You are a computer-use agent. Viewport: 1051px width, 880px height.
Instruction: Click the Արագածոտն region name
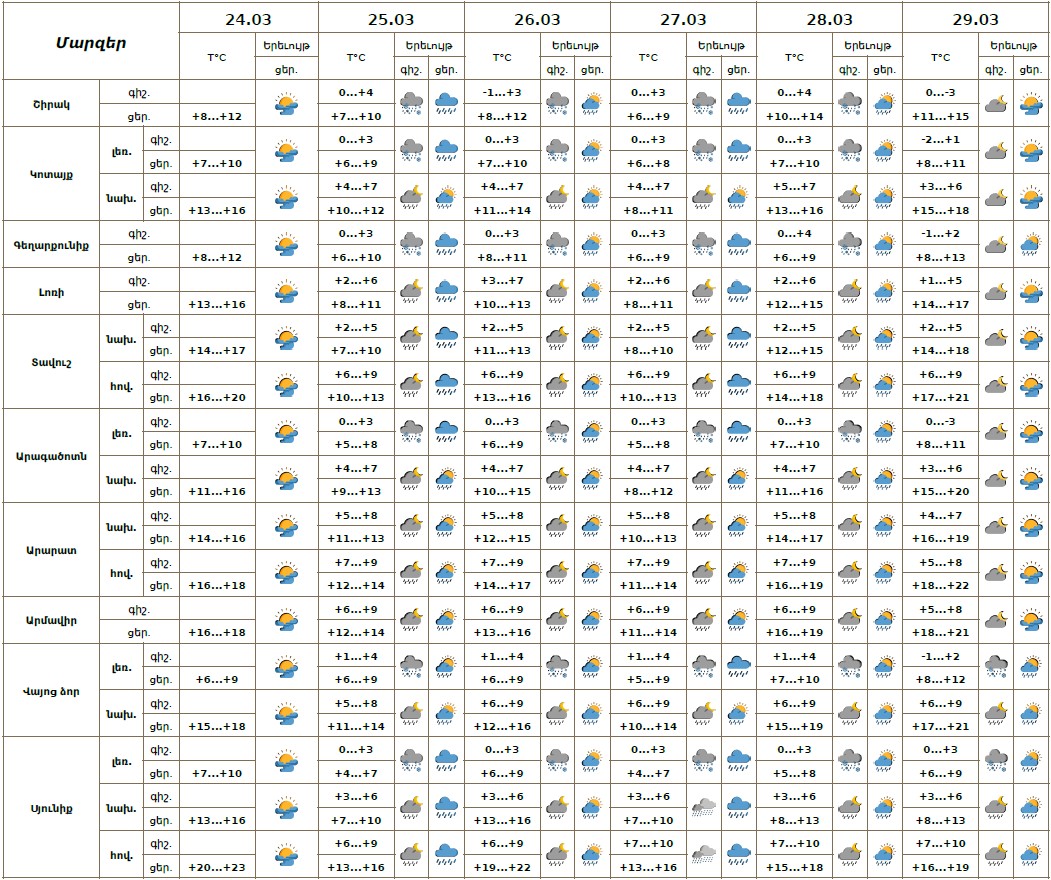[x=51, y=456]
